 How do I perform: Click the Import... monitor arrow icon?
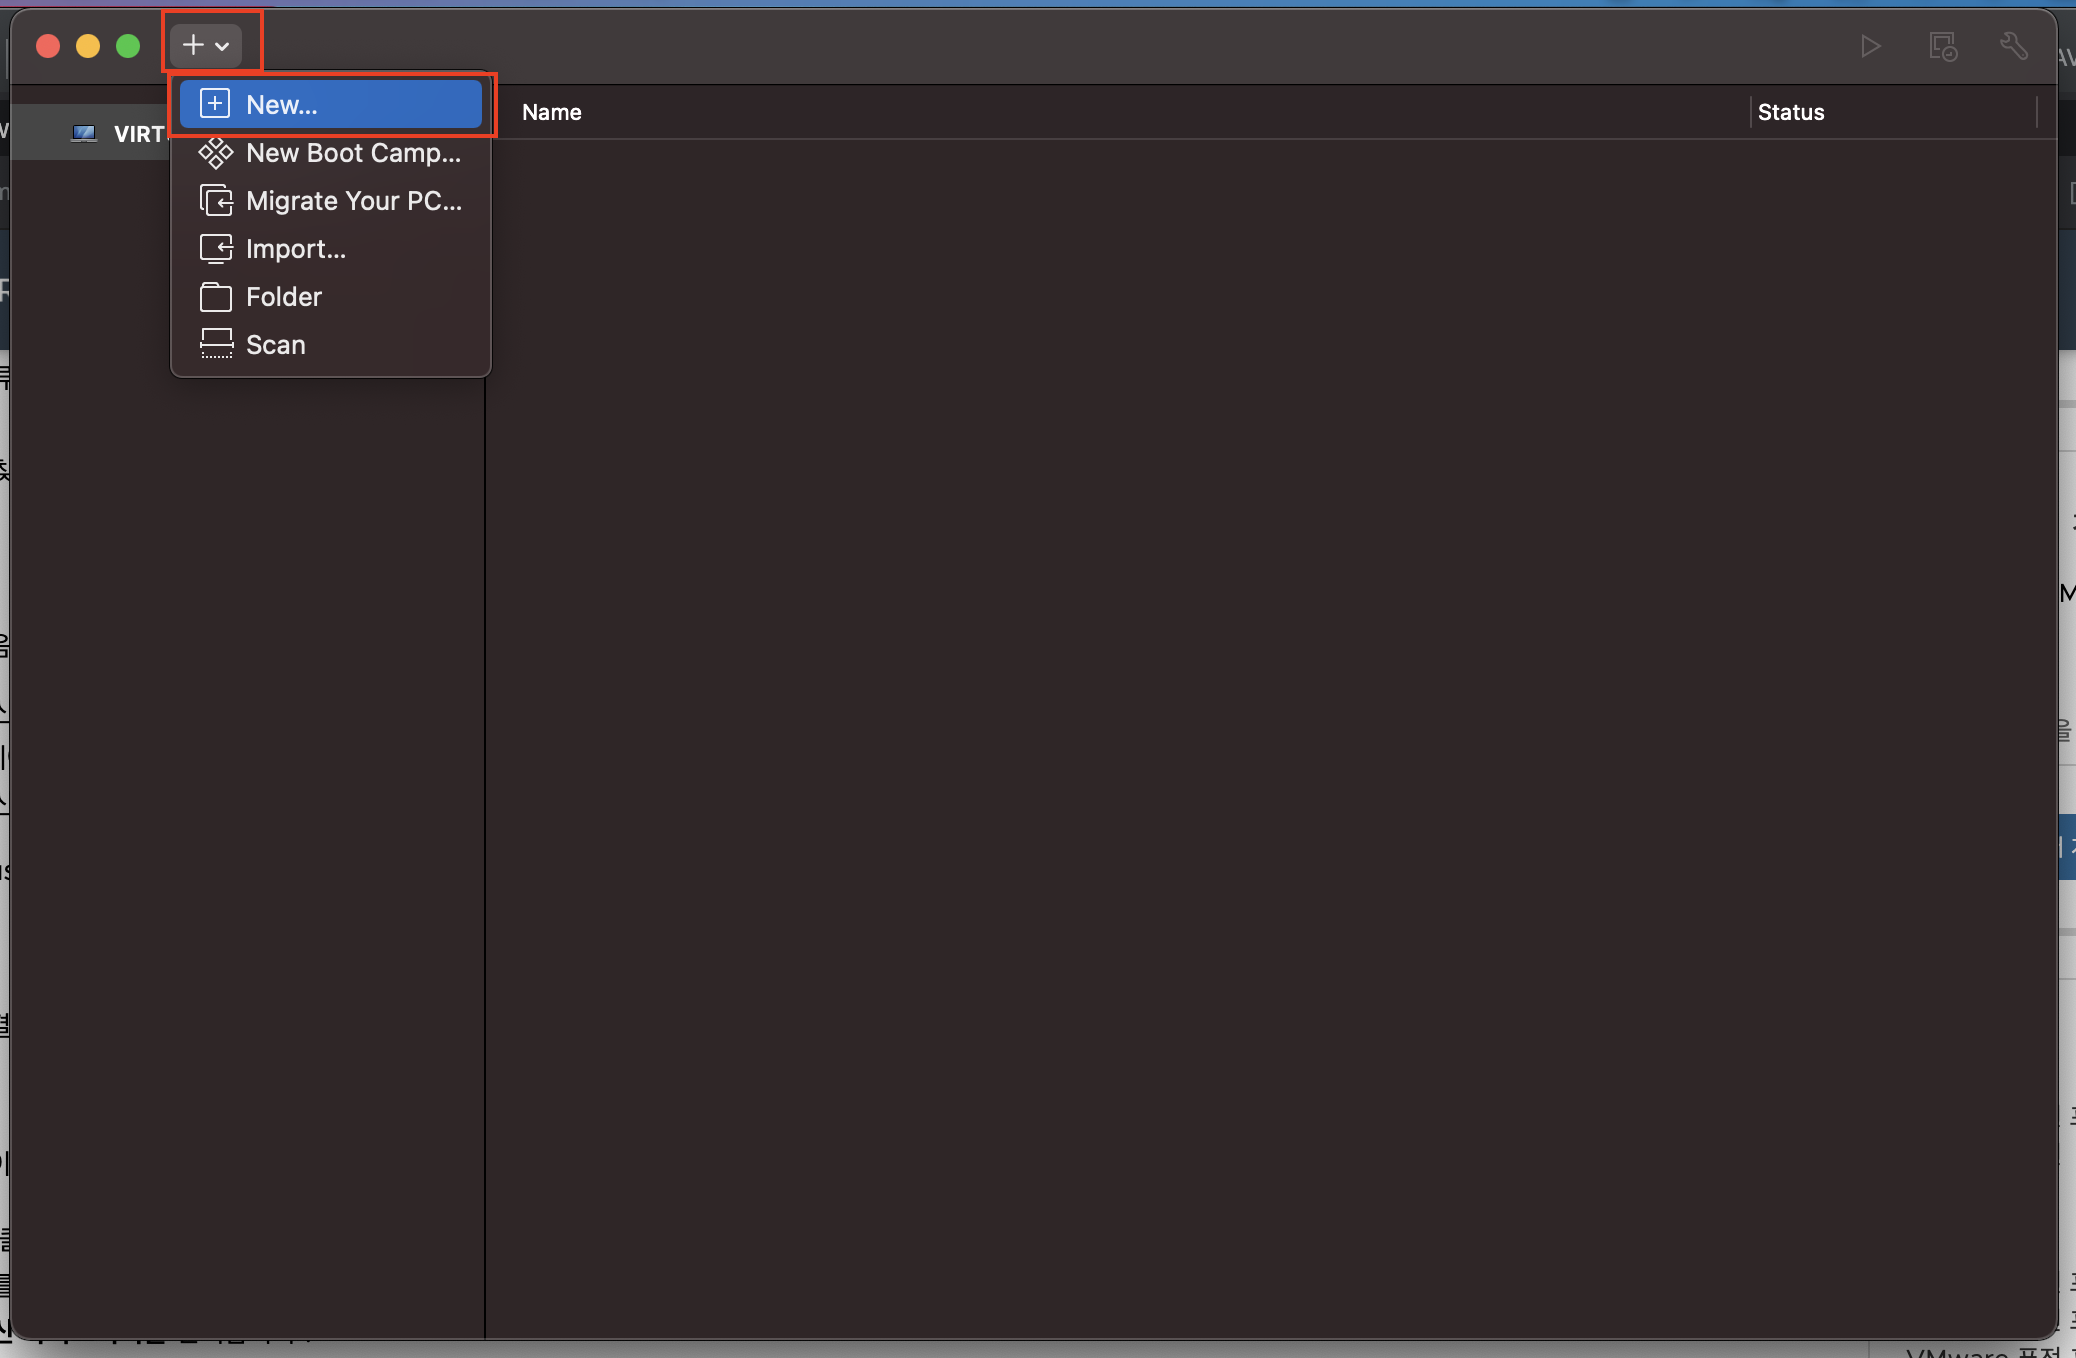(x=215, y=249)
